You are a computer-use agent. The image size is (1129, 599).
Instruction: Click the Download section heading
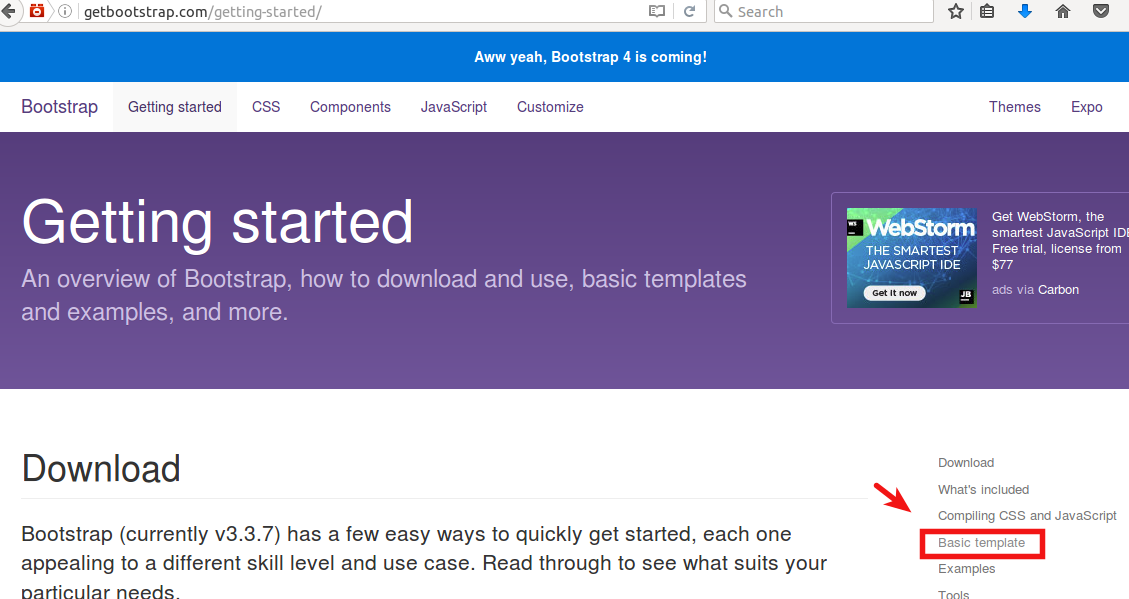[101, 469]
